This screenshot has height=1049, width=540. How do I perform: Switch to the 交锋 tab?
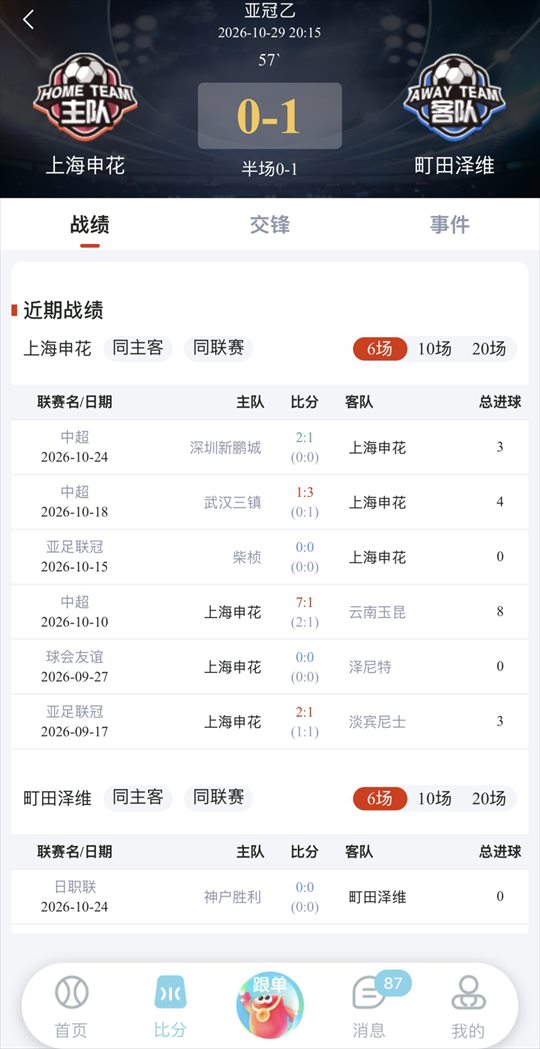[x=270, y=225]
